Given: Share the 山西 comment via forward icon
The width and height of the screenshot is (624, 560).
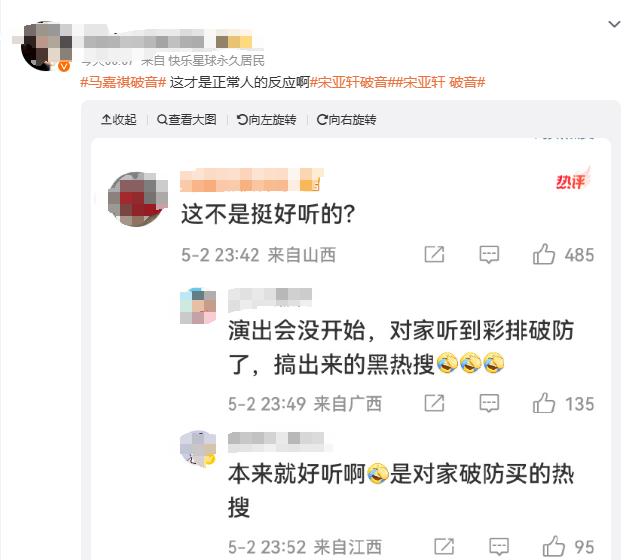Looking at the screenshot, I should point(434,254).
